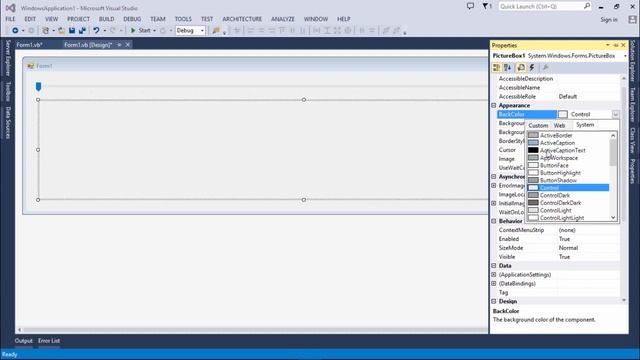The width and height of the screenshot is (640, 360).
Task: Click the Undo arrow icon
Action: tap(96, 31)
